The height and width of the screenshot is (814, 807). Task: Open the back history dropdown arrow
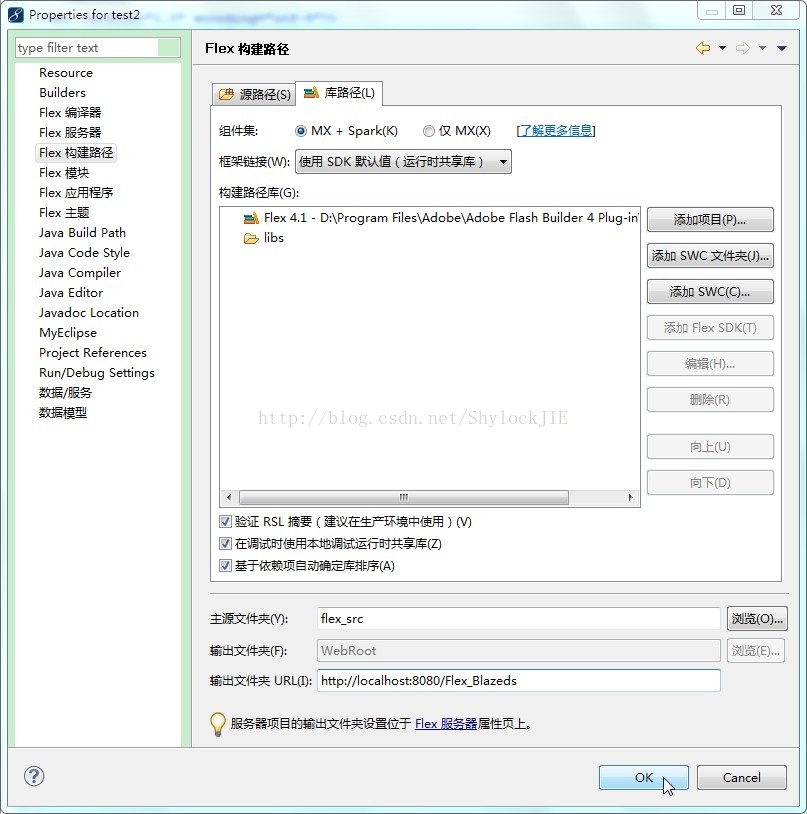pyautogui.click(x=722, y=48)
